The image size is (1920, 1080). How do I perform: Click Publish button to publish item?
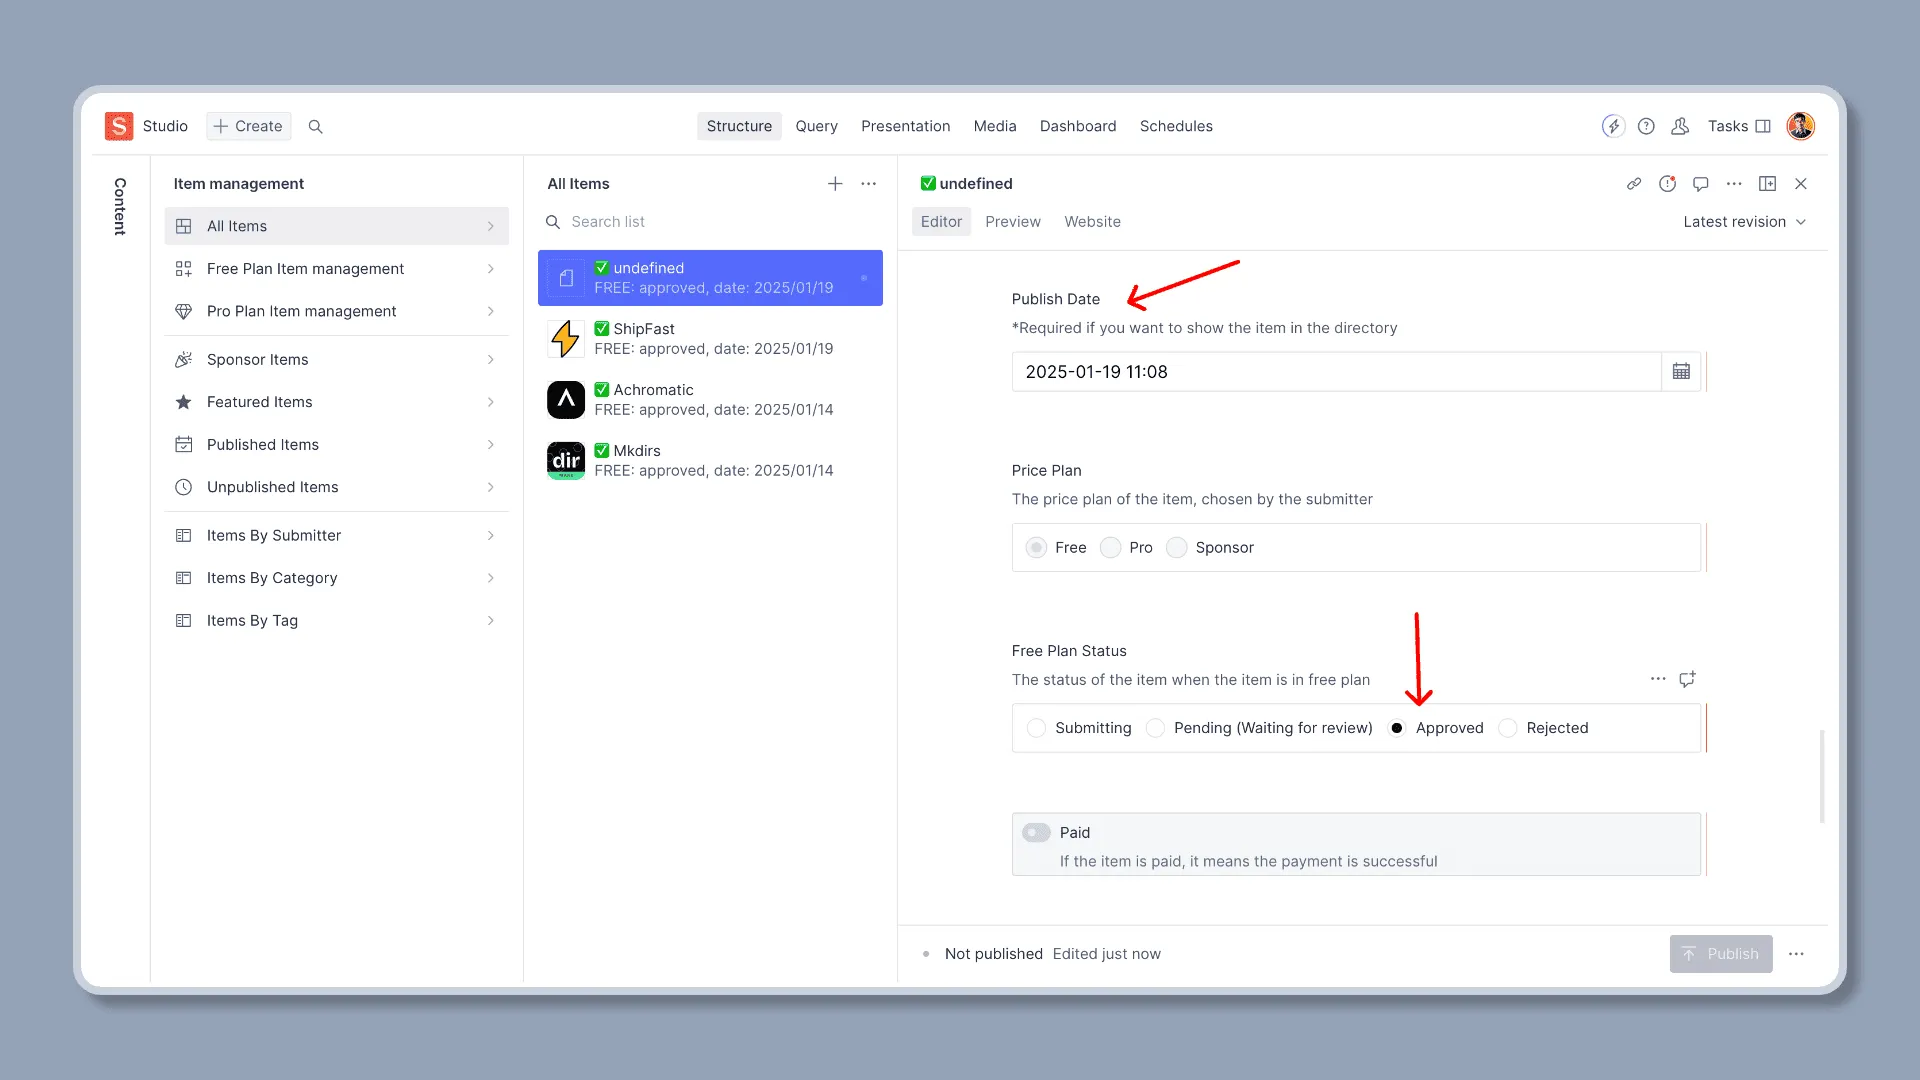(x=1720, y=953)
